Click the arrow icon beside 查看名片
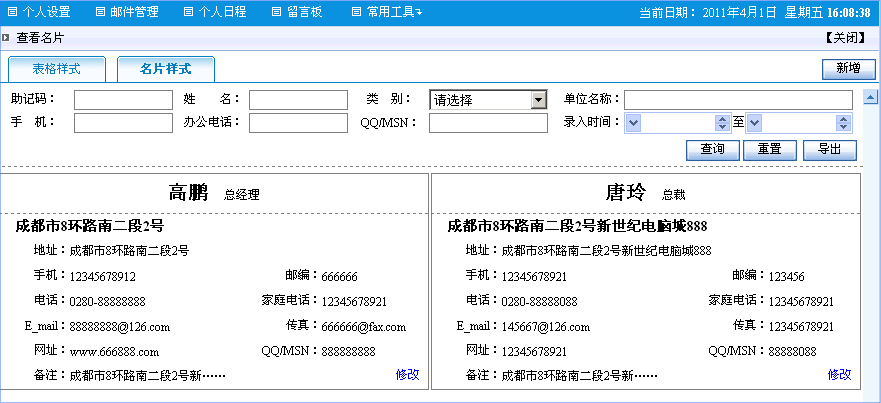This screenshot has width=881, height=403. 6,38
